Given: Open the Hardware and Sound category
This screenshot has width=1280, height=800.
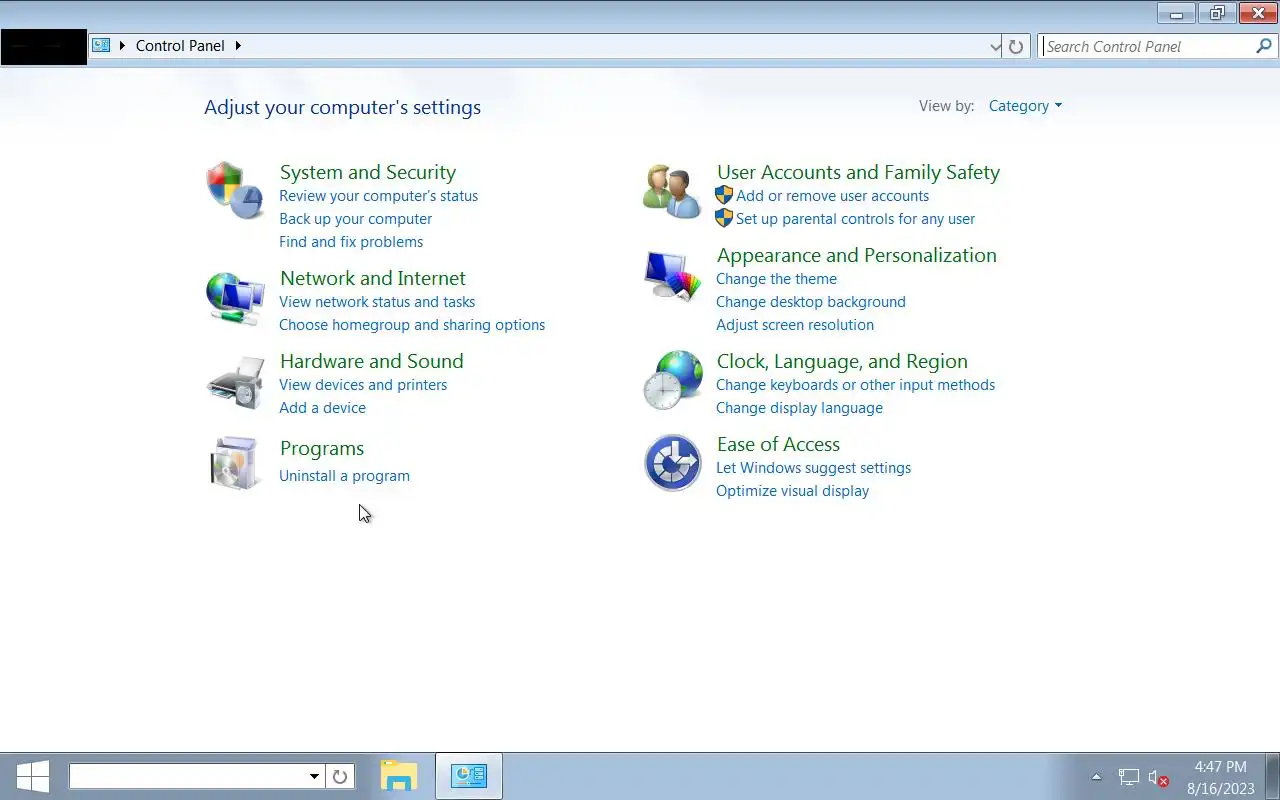Looking at the screenshot, I should (371, 361).
